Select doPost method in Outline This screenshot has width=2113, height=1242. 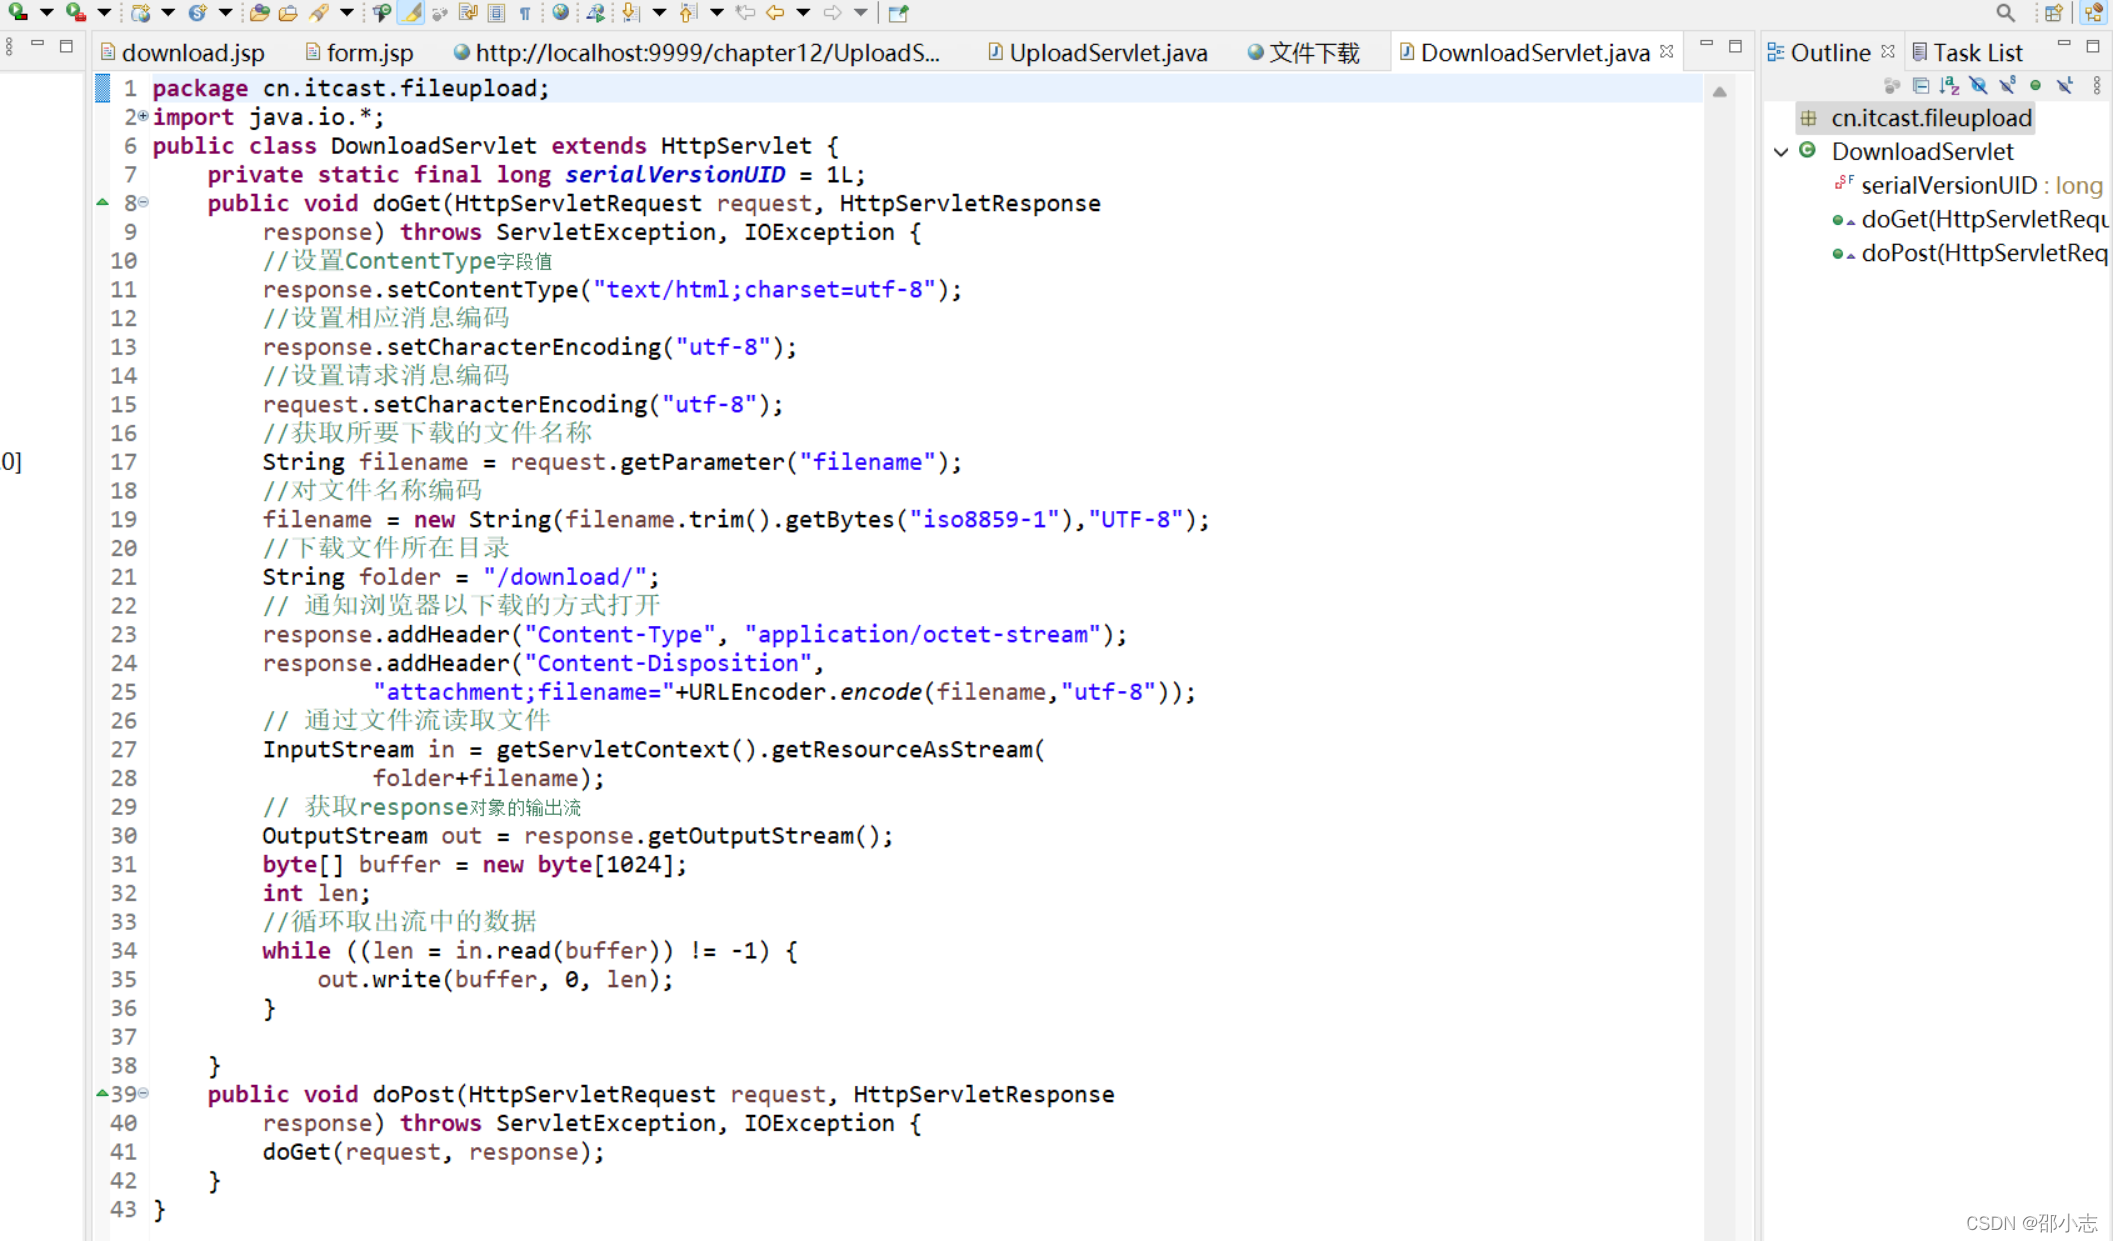pyautogui.click(x=1970, y=254)
